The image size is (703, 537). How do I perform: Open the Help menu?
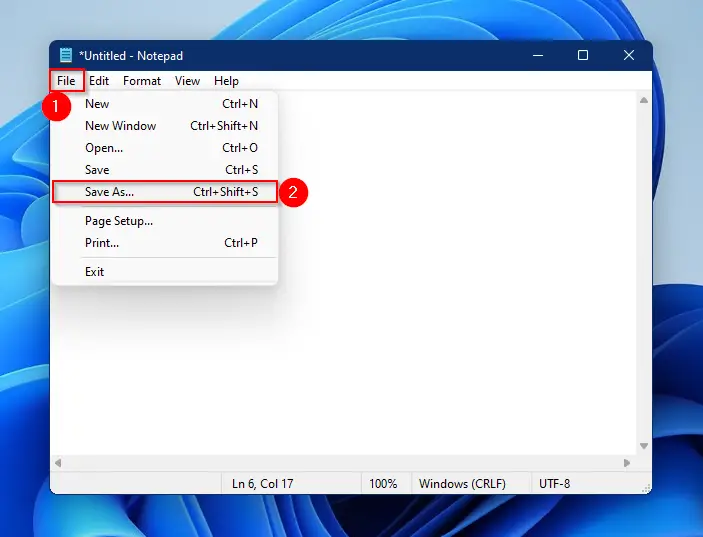(x=226, y=81)
